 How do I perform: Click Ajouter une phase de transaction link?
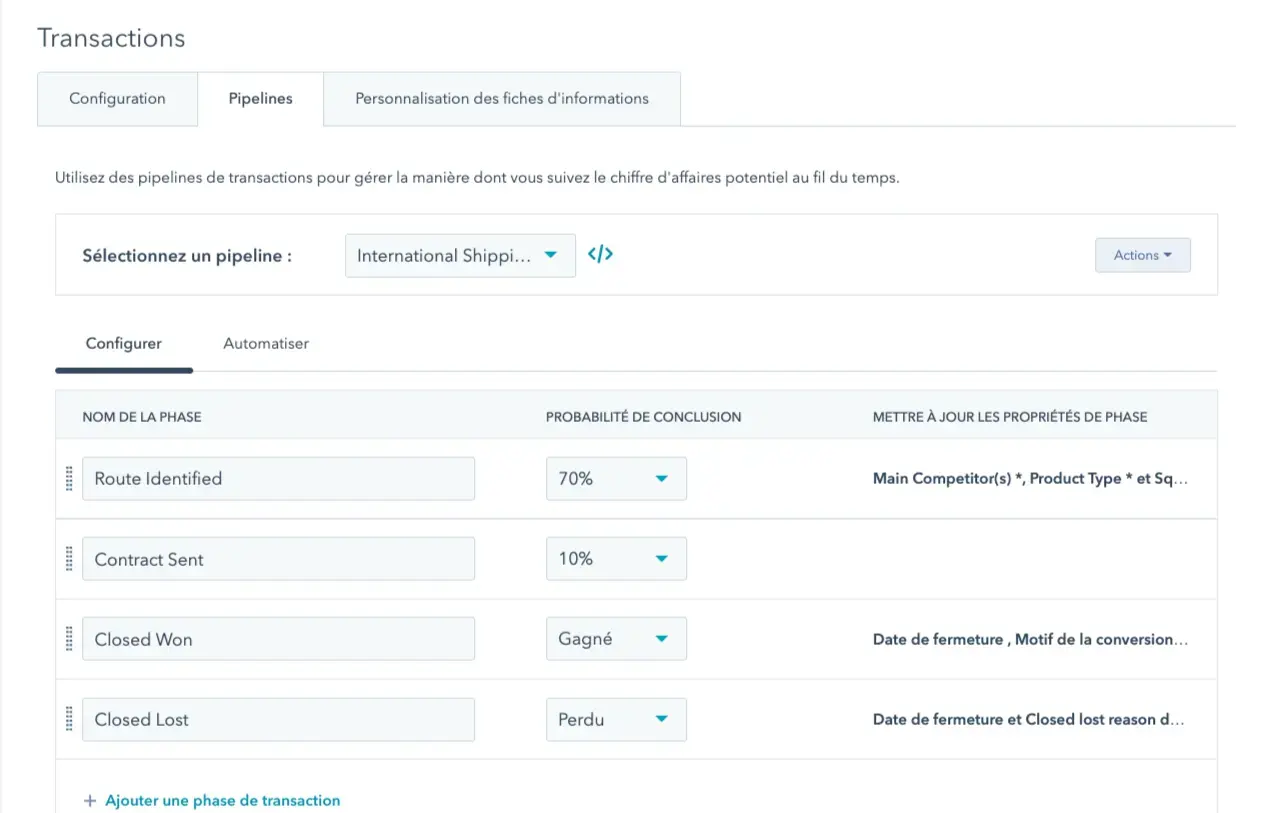click(222, 801)
